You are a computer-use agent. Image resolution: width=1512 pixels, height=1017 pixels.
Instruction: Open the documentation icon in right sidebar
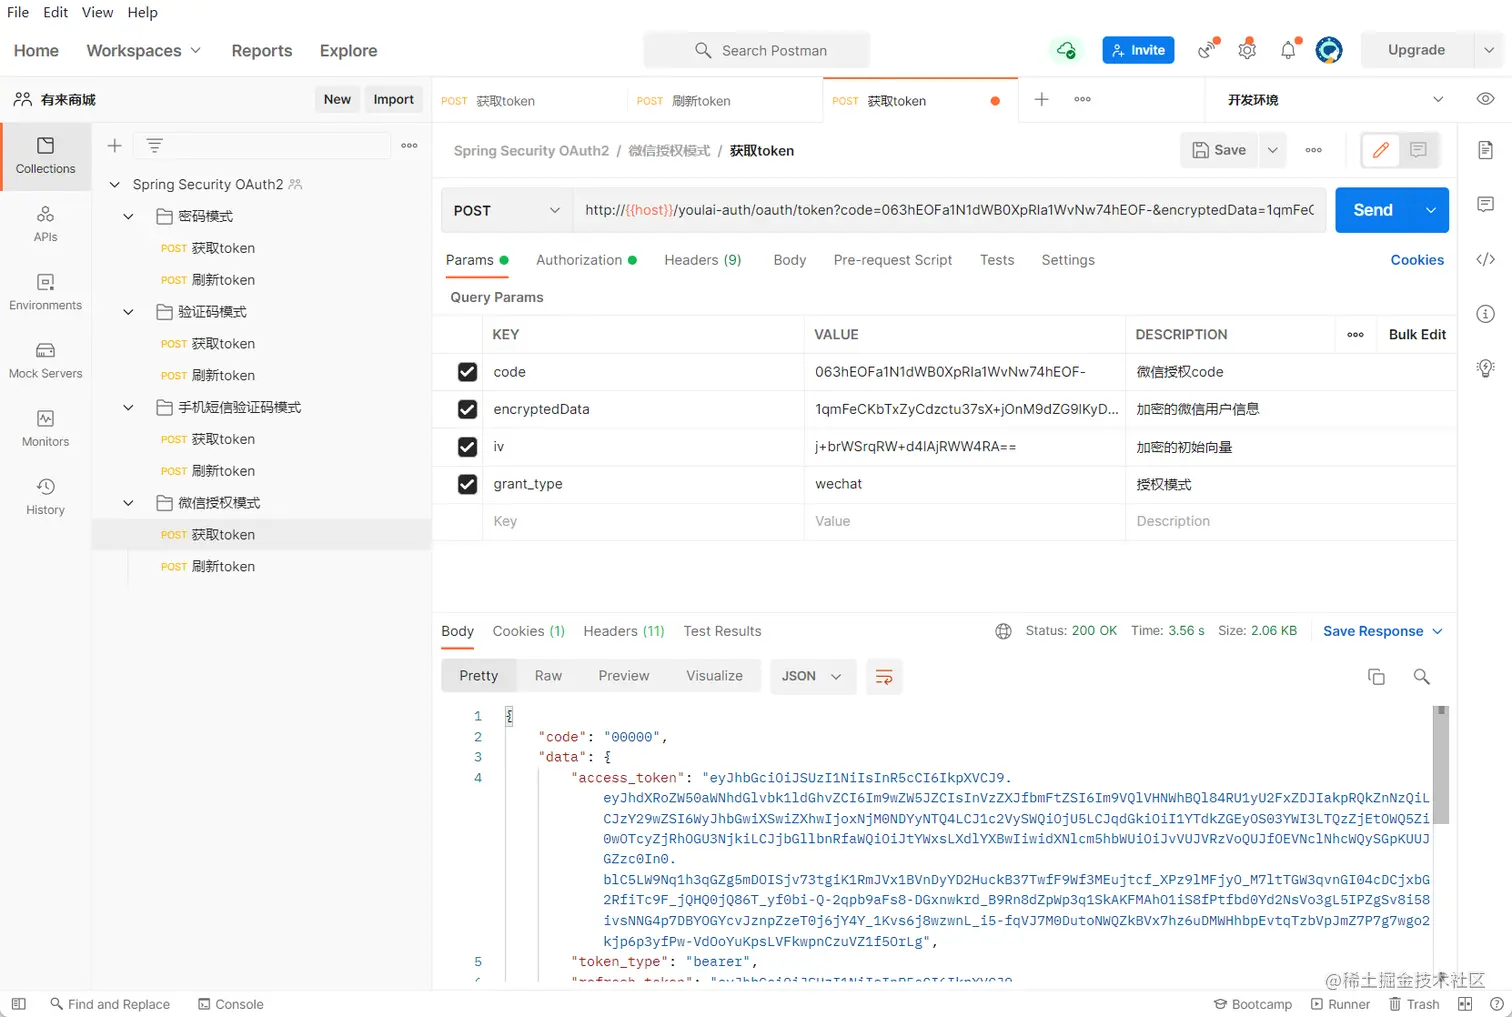(x=1485, y=150)
